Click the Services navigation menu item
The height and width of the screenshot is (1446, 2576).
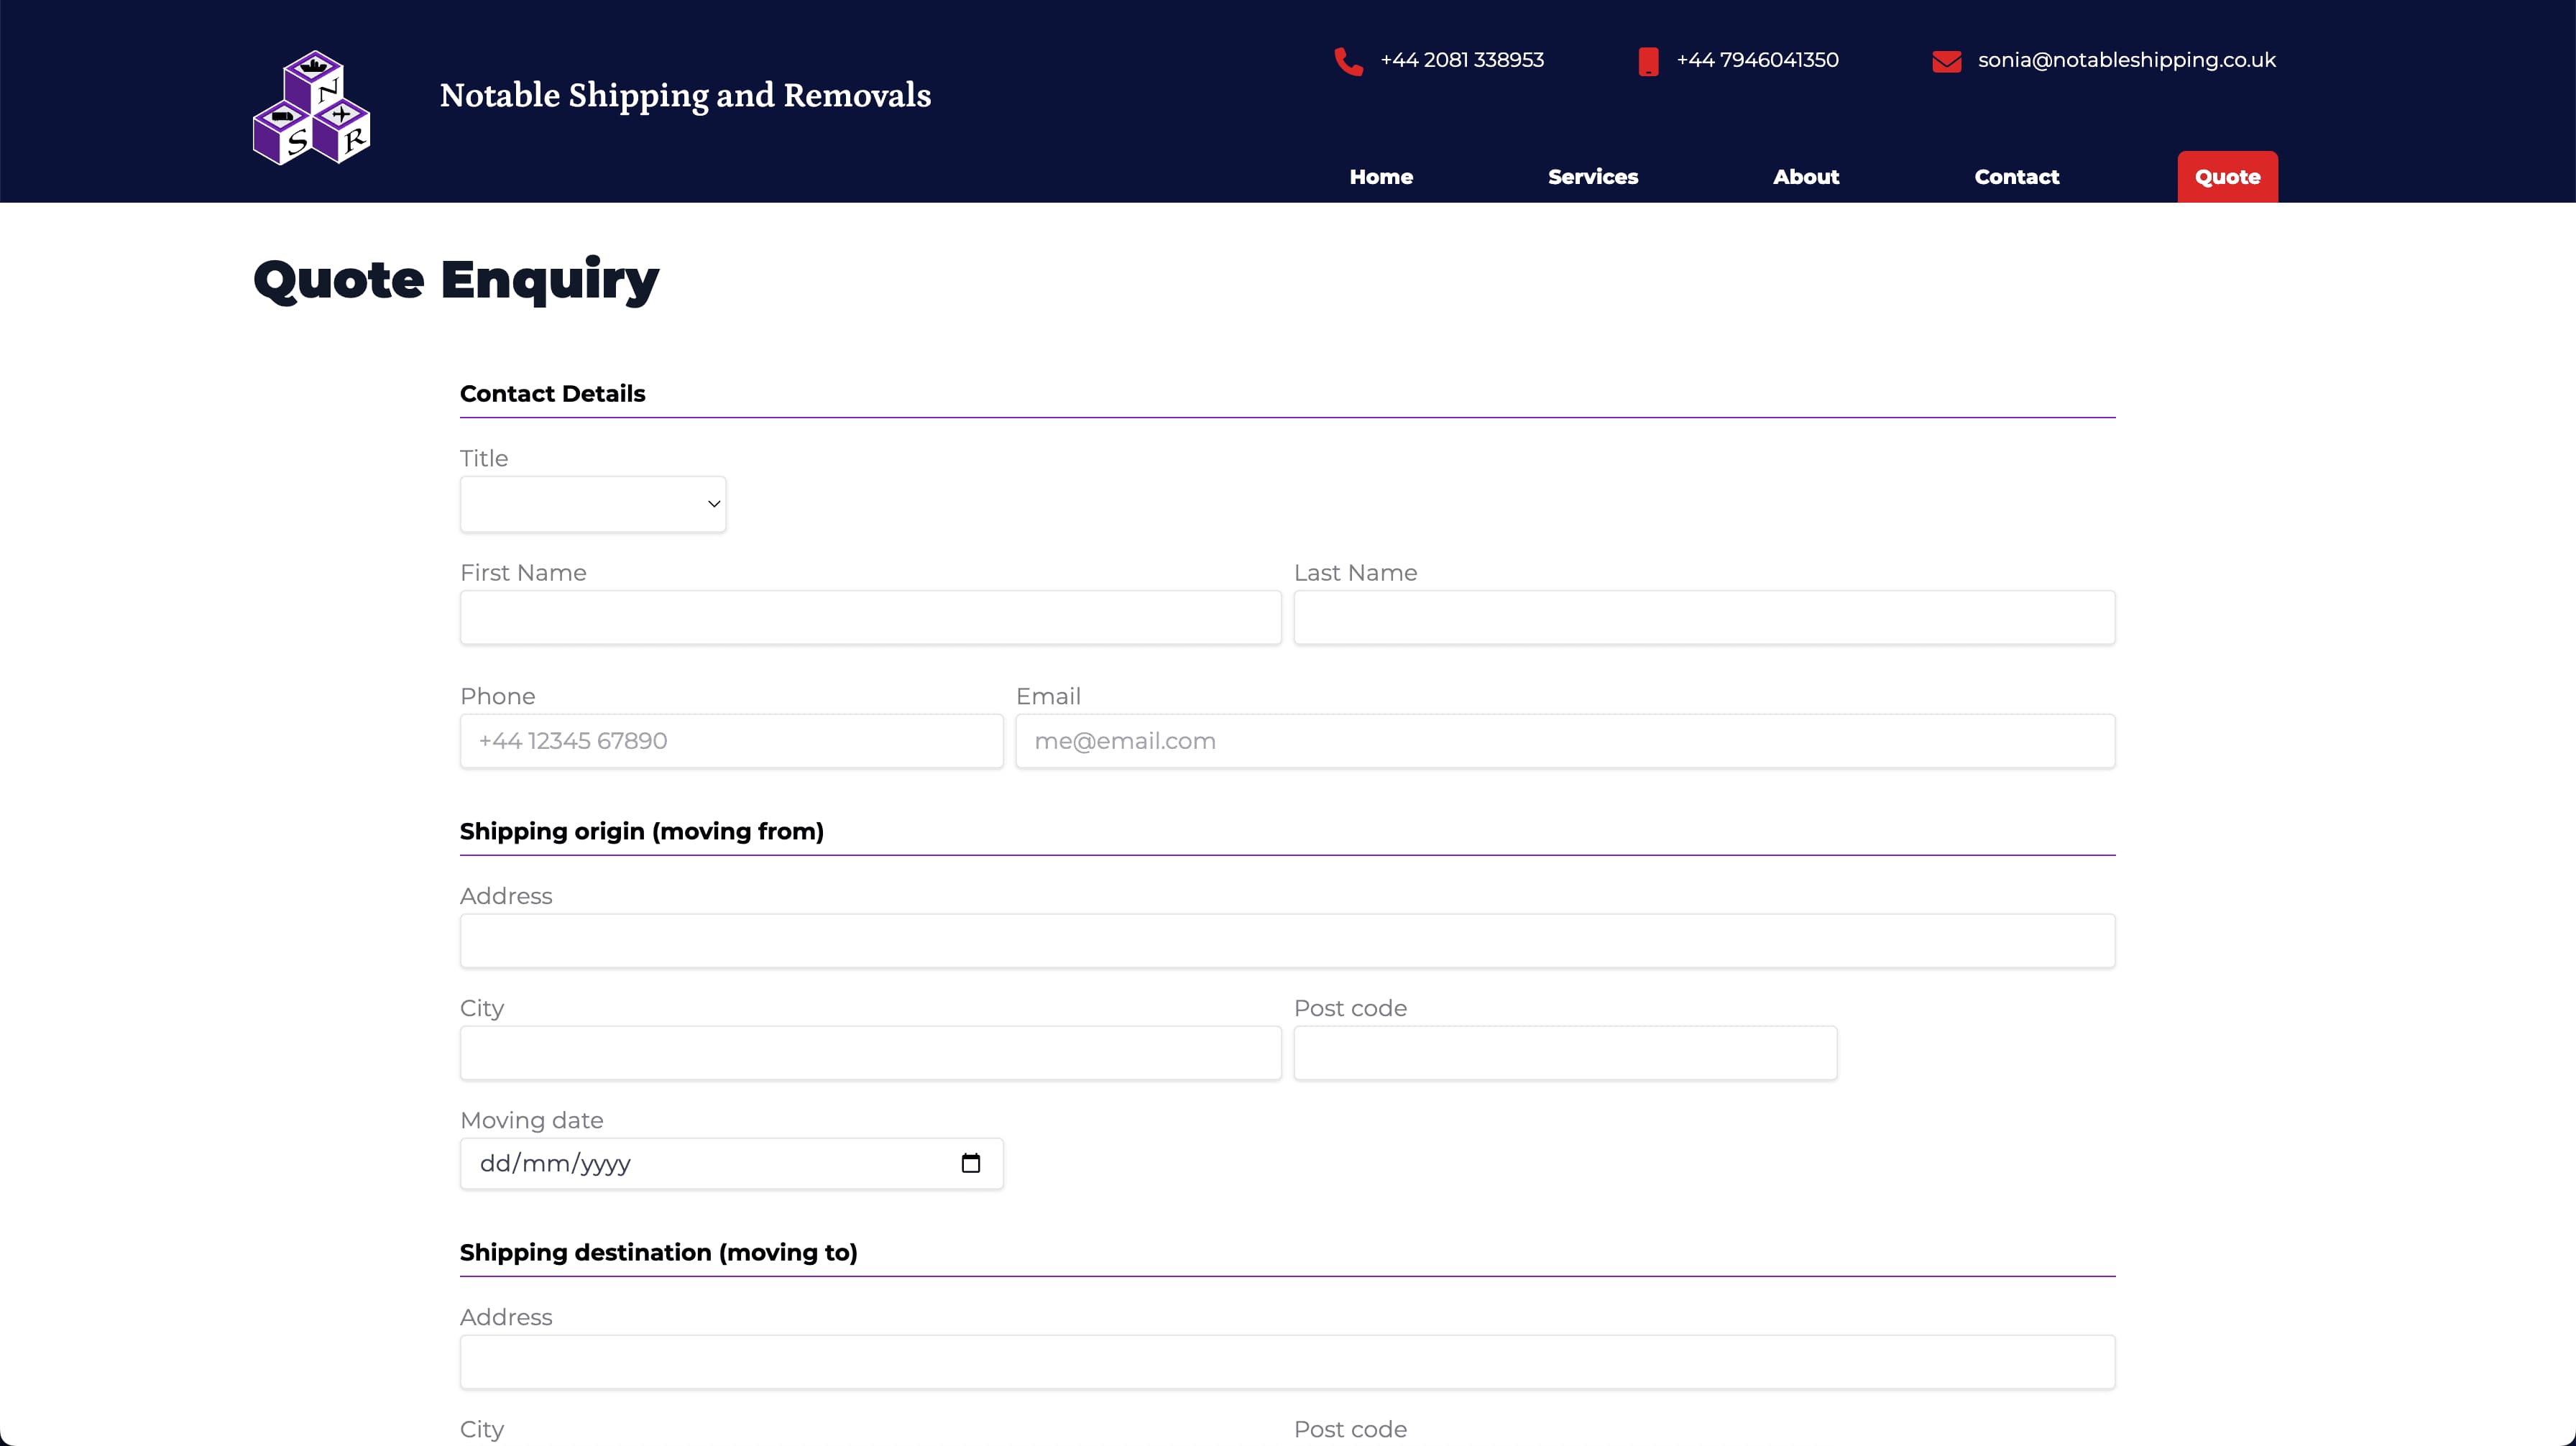click(1591, 175)
